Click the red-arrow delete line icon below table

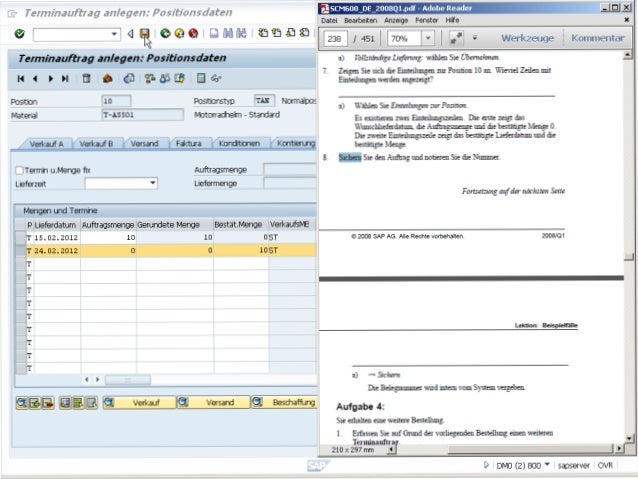[48, 403]
